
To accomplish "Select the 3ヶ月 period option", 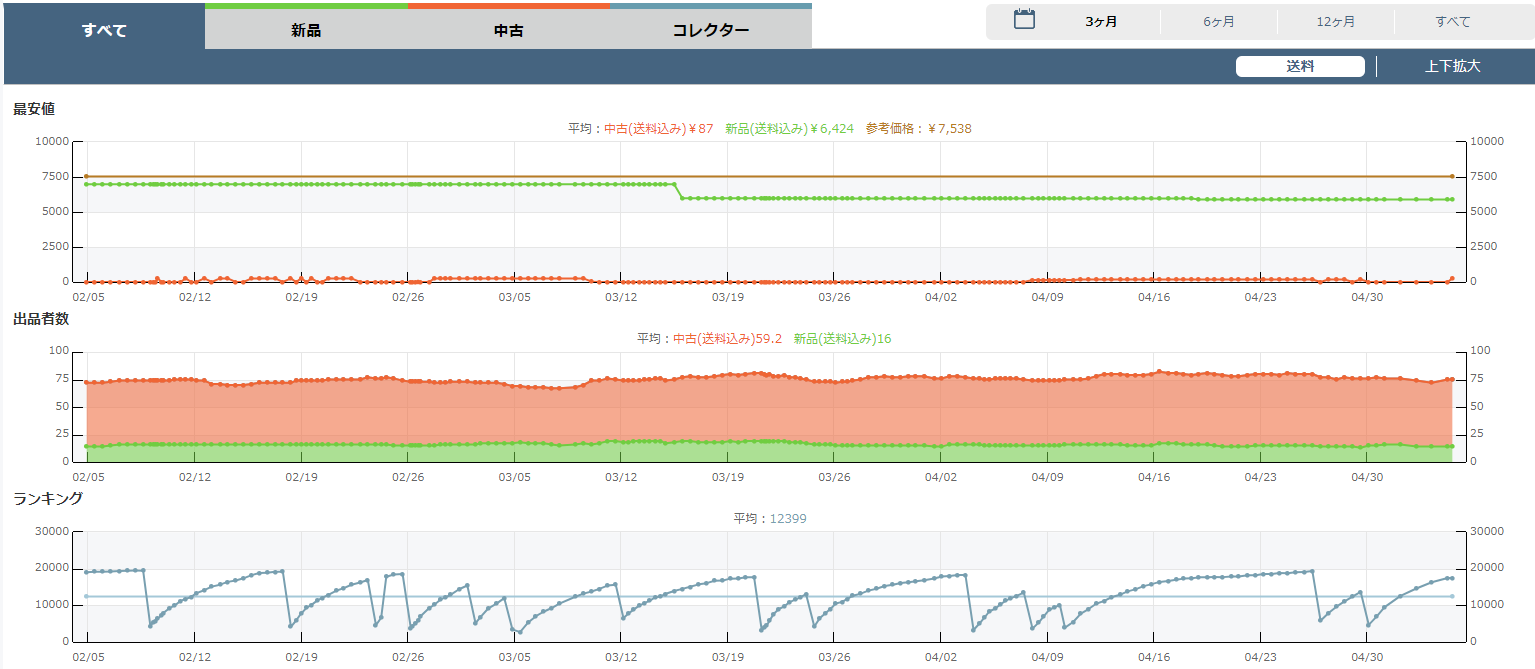I will click(1101, 22).
